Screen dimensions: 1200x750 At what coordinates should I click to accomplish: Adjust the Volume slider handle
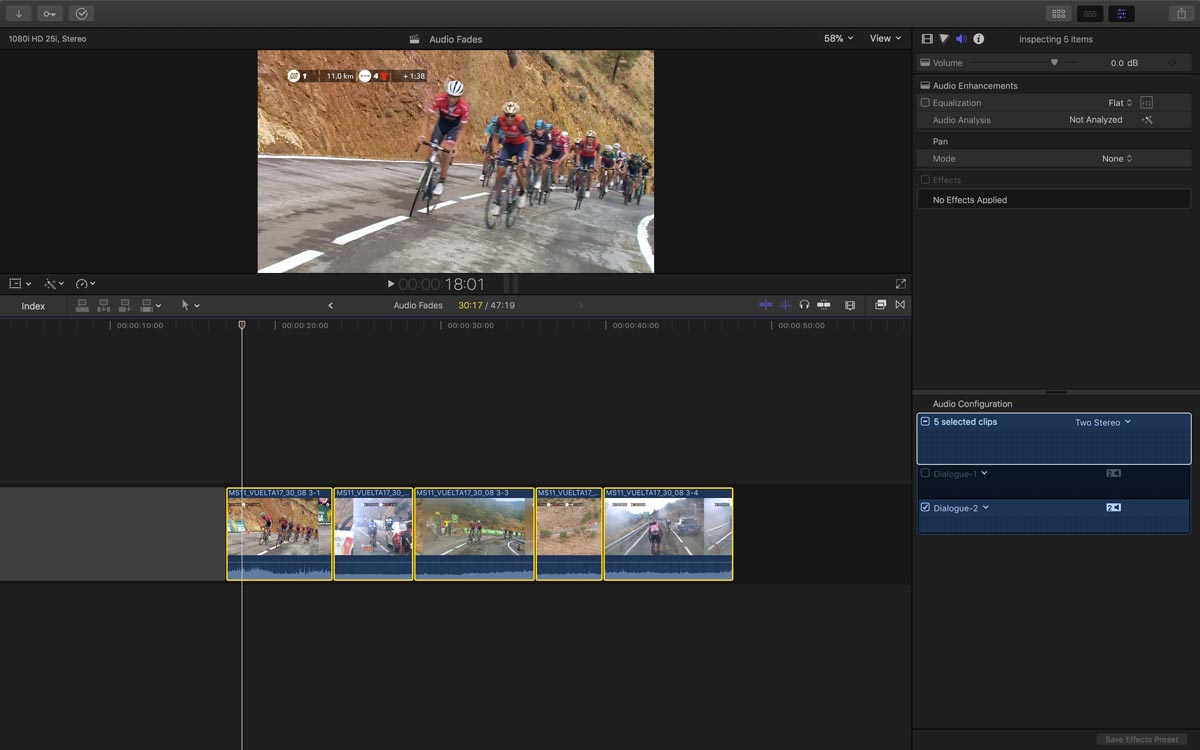click(1054, 62)
